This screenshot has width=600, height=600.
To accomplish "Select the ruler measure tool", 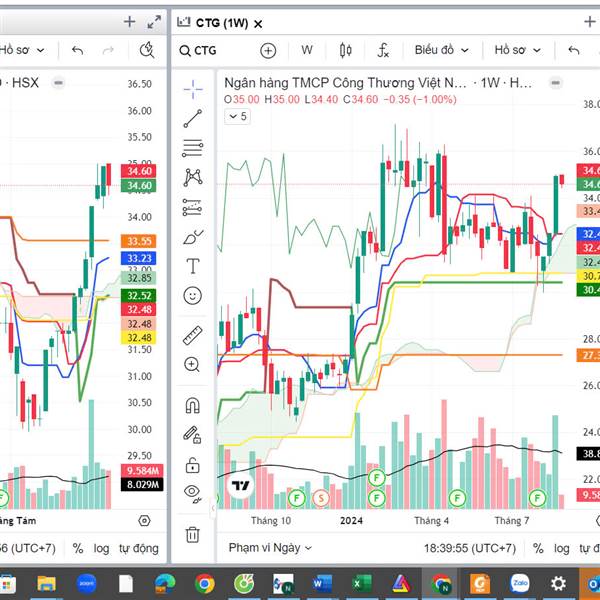I will pos(192,335).
